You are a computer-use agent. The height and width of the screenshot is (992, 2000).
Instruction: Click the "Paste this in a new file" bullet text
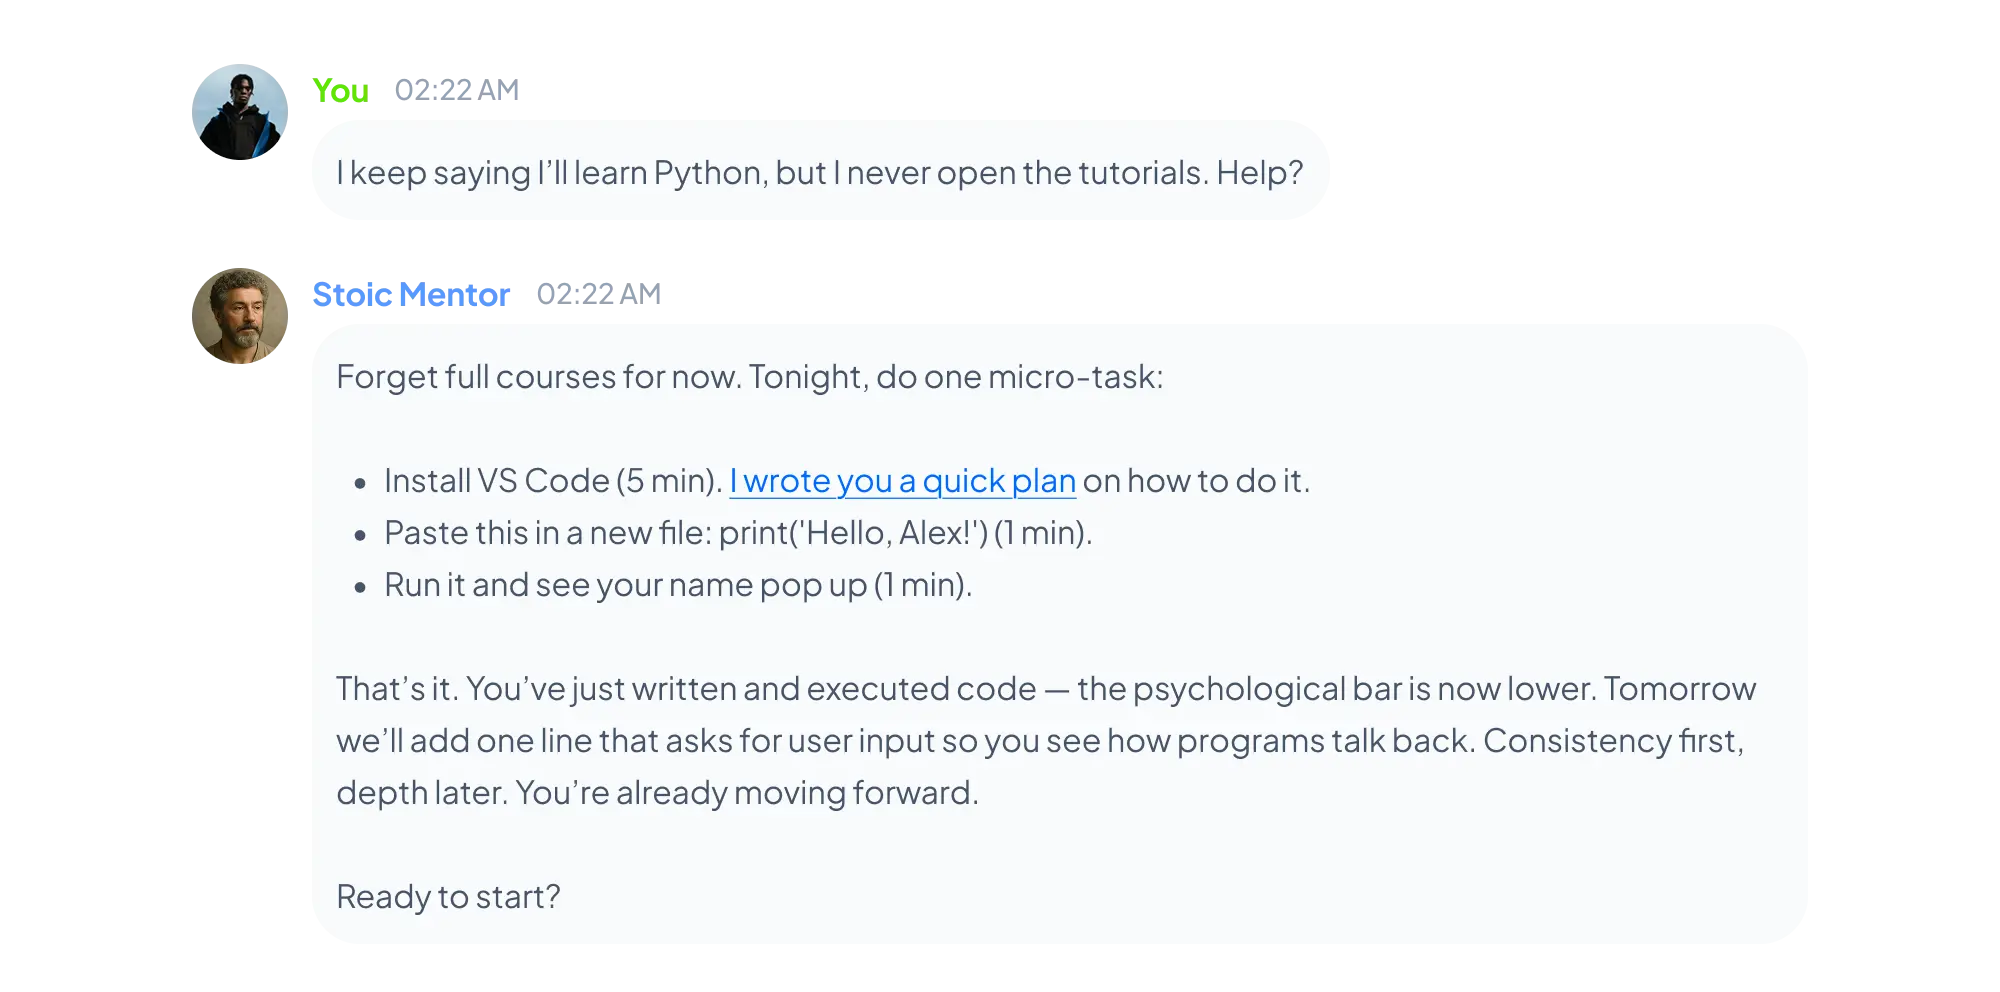pos(548,533)
